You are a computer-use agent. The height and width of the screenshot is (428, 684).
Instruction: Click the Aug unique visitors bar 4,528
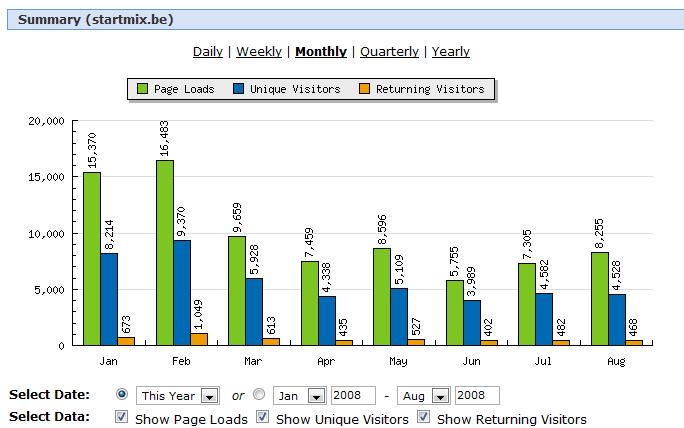(x=616, y=320)
